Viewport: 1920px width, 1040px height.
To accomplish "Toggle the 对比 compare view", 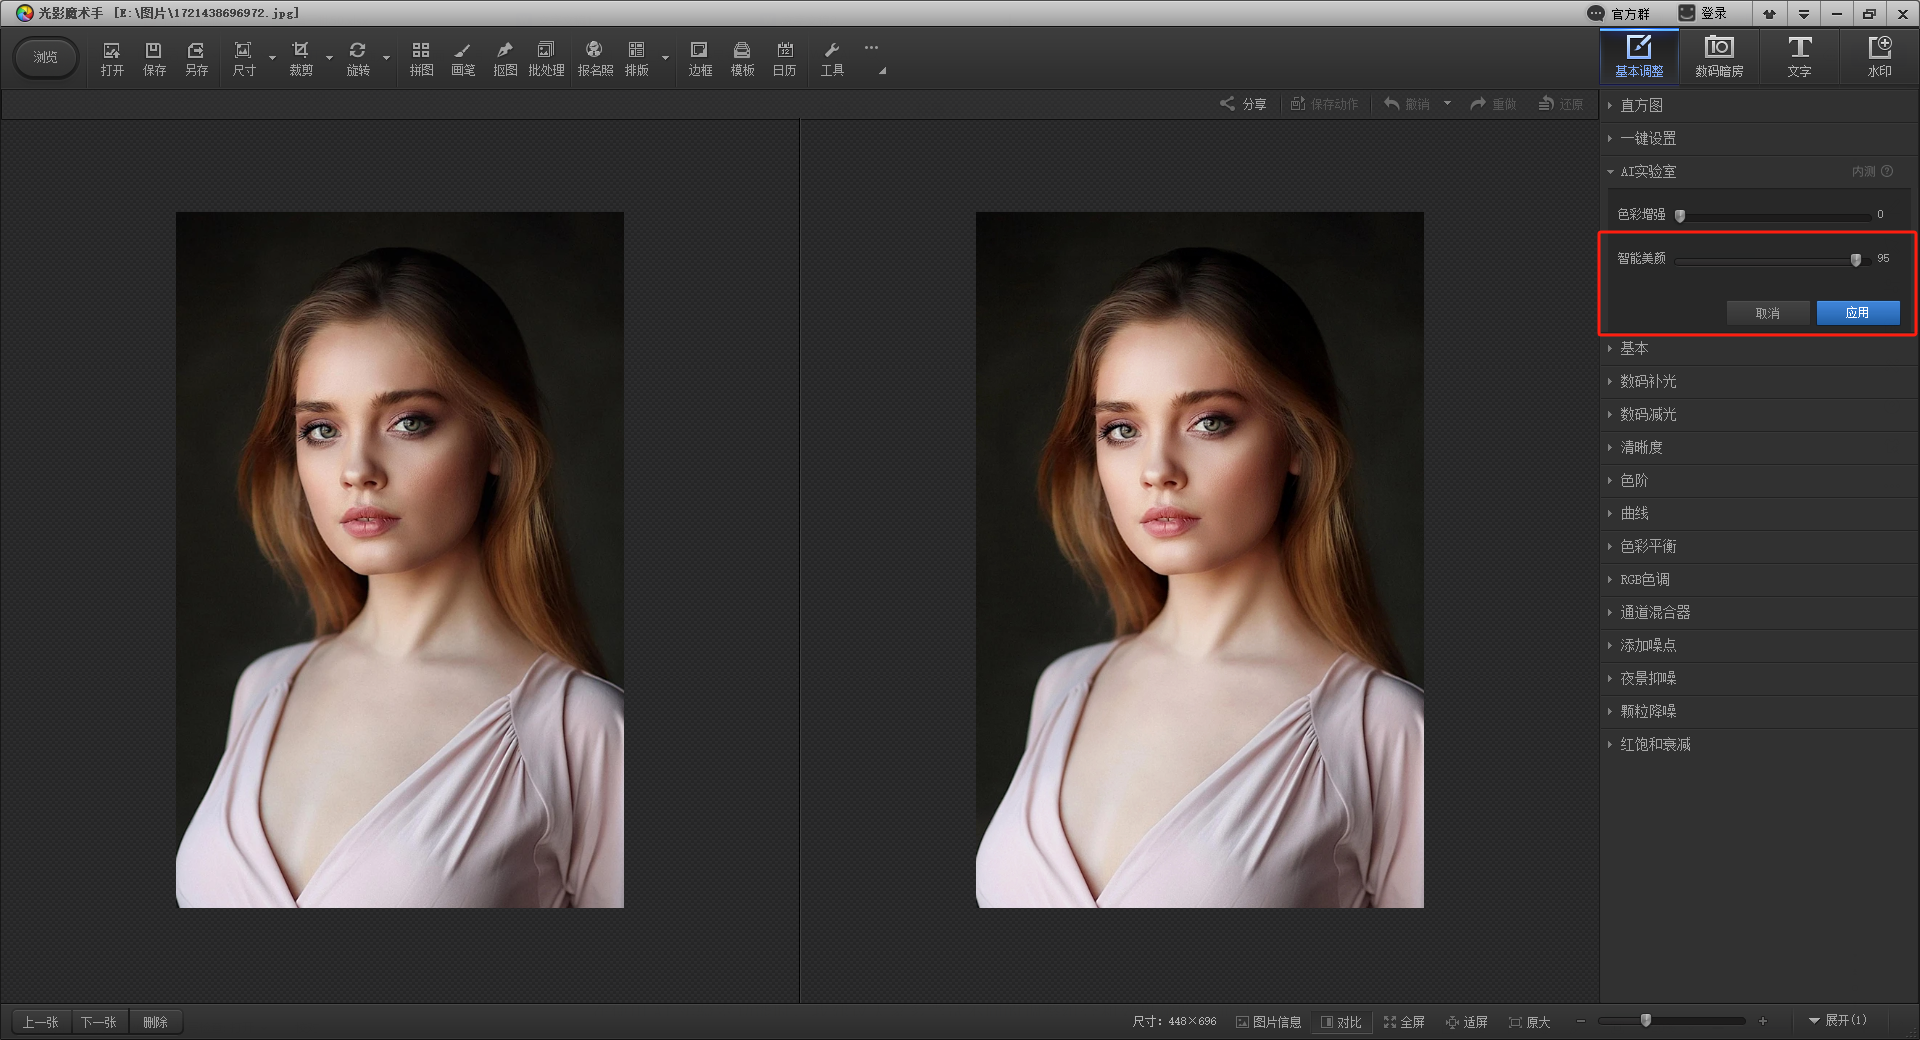I will tap(1341, 1022).
